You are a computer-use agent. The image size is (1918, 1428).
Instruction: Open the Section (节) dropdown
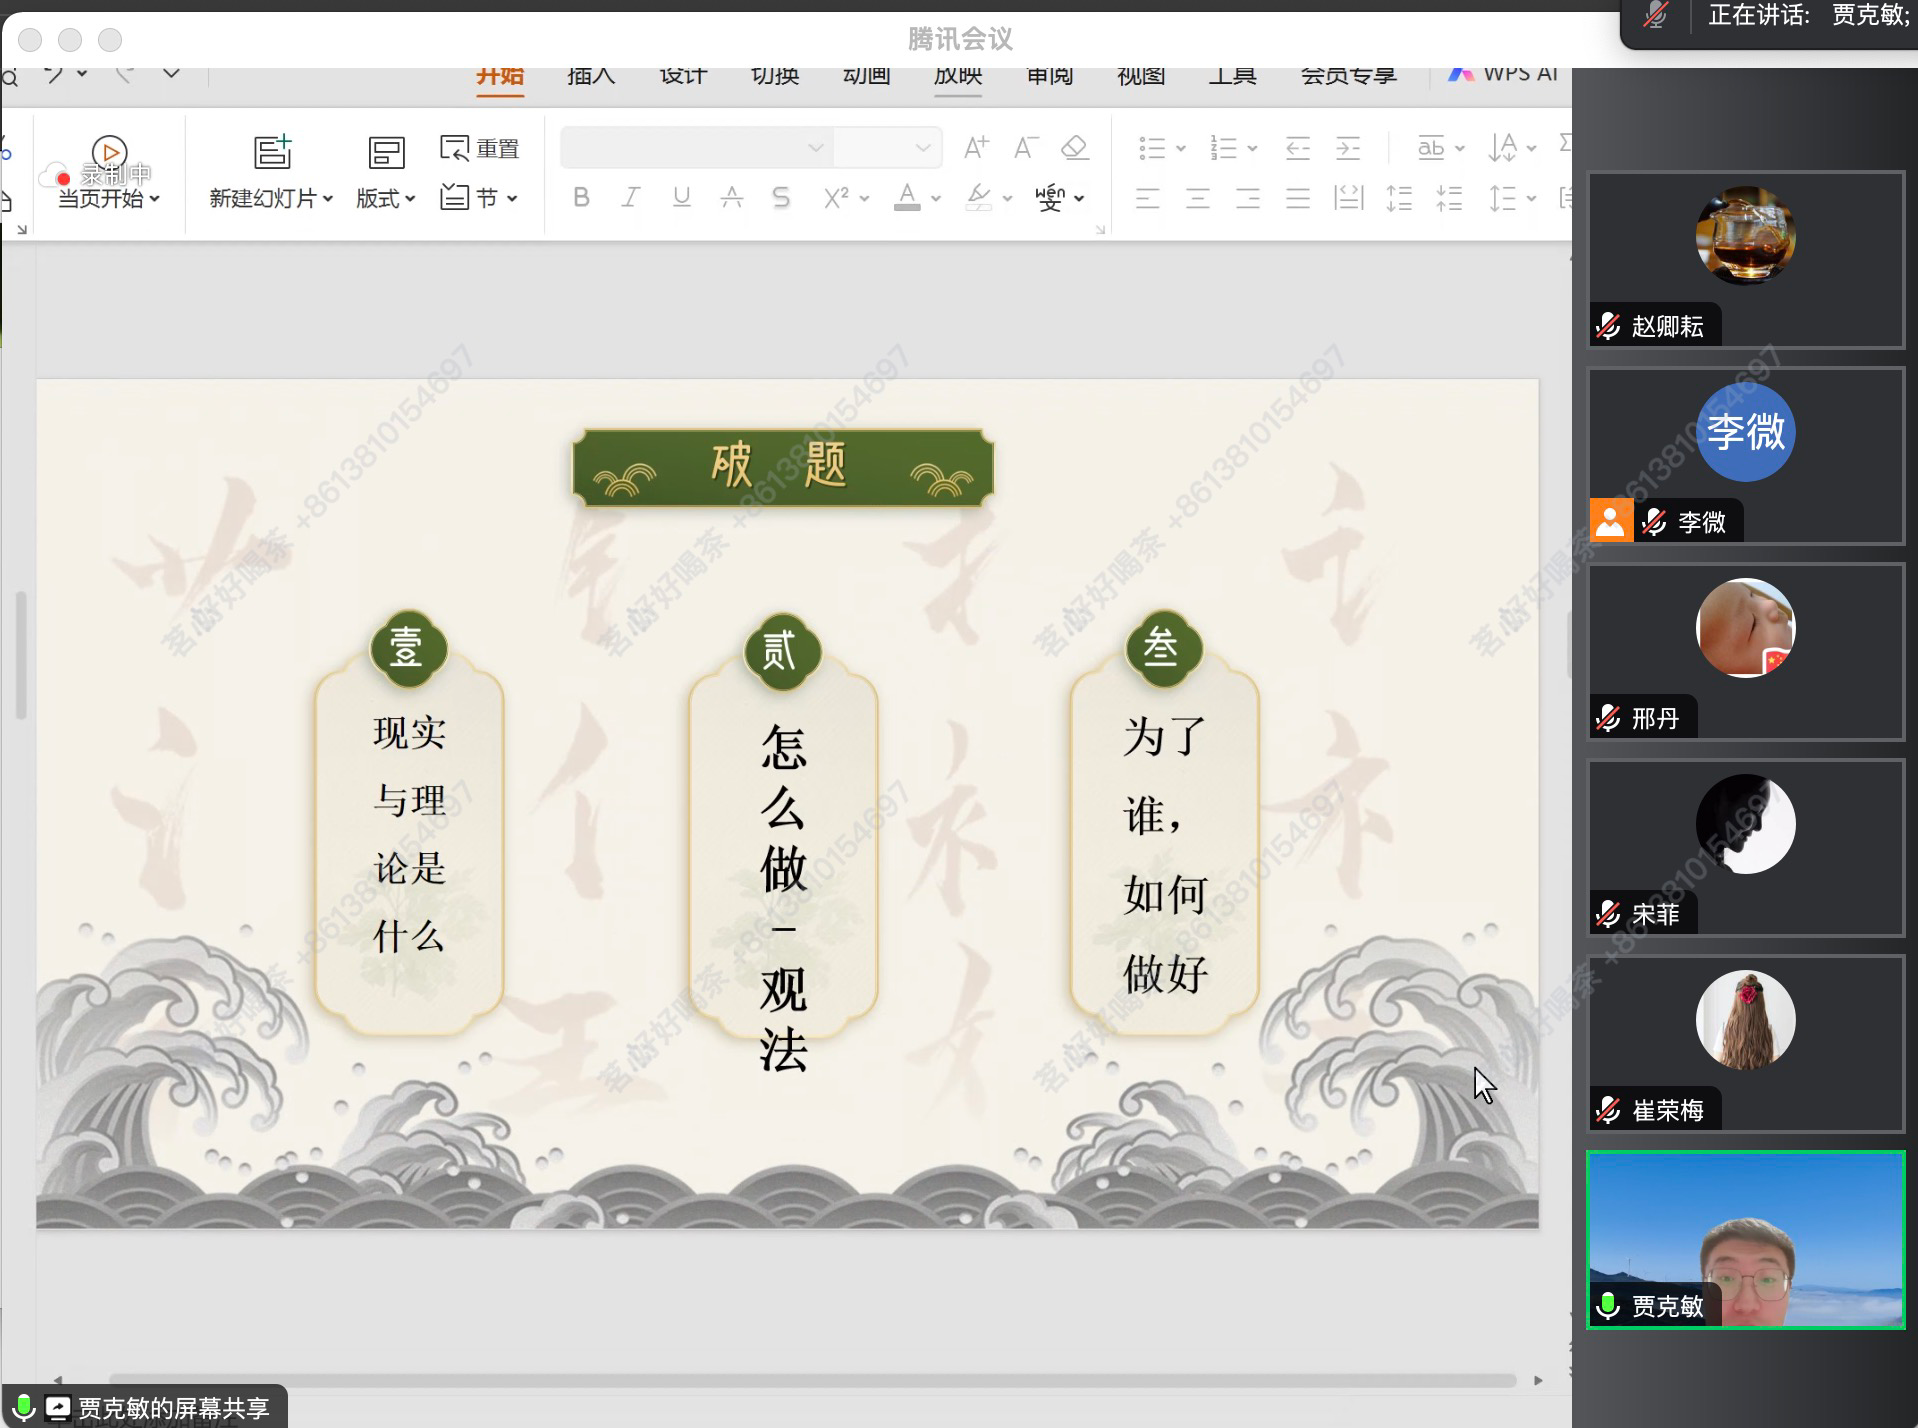point(480,197)
